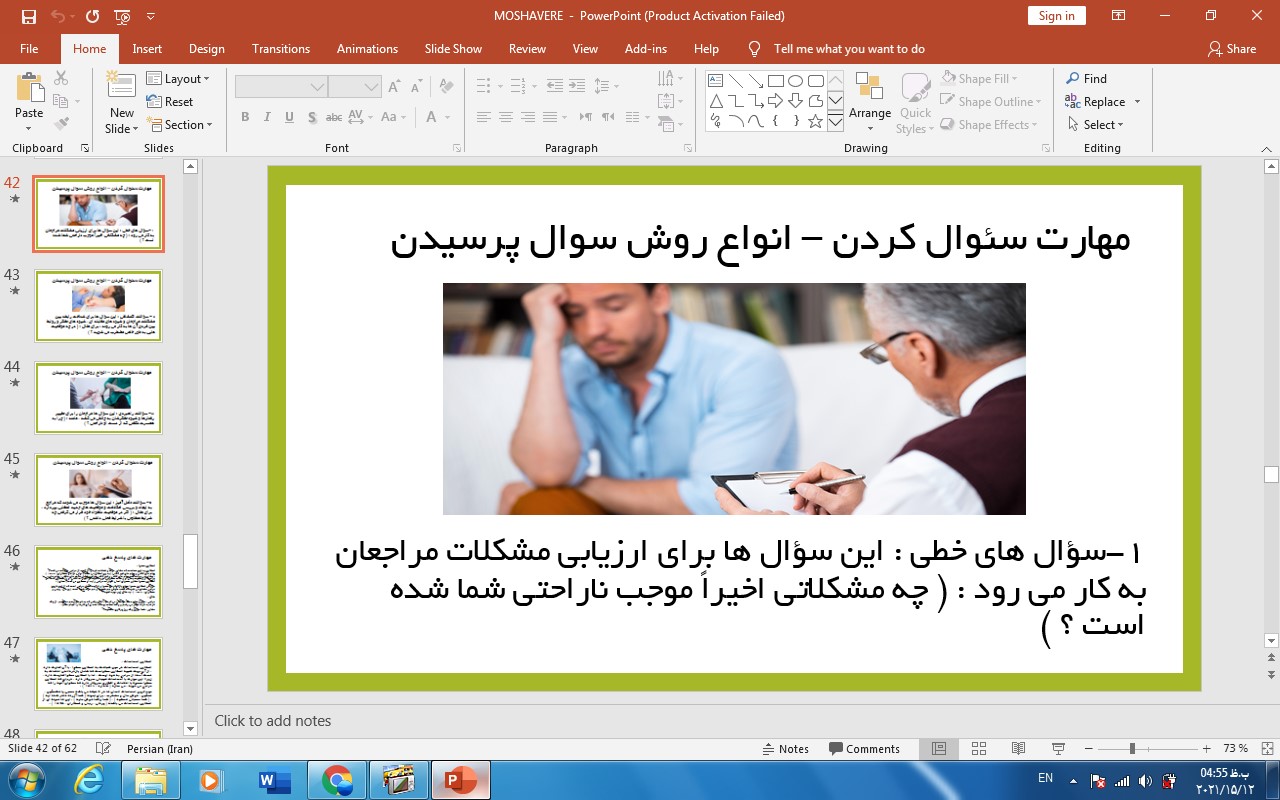Screen dimensions: 1280x800
Task: Select slide 45 thumbnail
Action: pos(98,490)
